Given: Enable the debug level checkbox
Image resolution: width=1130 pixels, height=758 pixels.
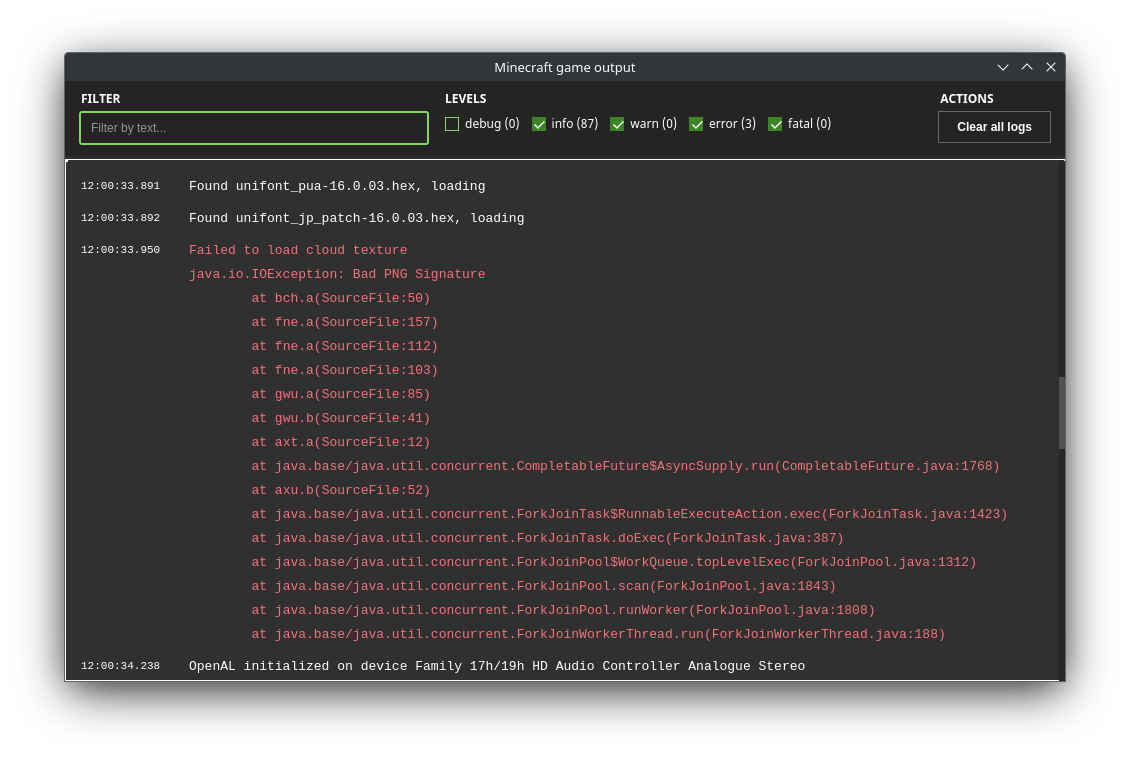Looking at the screenshot, I should pyautogui.click(x=452, y=124).
